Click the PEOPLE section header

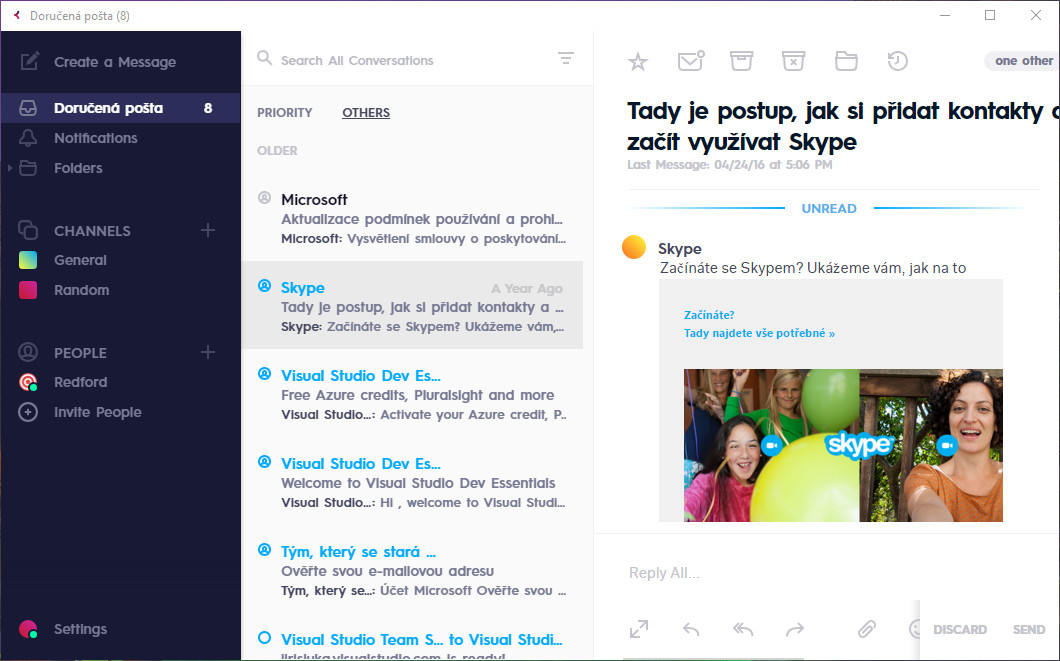click(x=80, y=353)
